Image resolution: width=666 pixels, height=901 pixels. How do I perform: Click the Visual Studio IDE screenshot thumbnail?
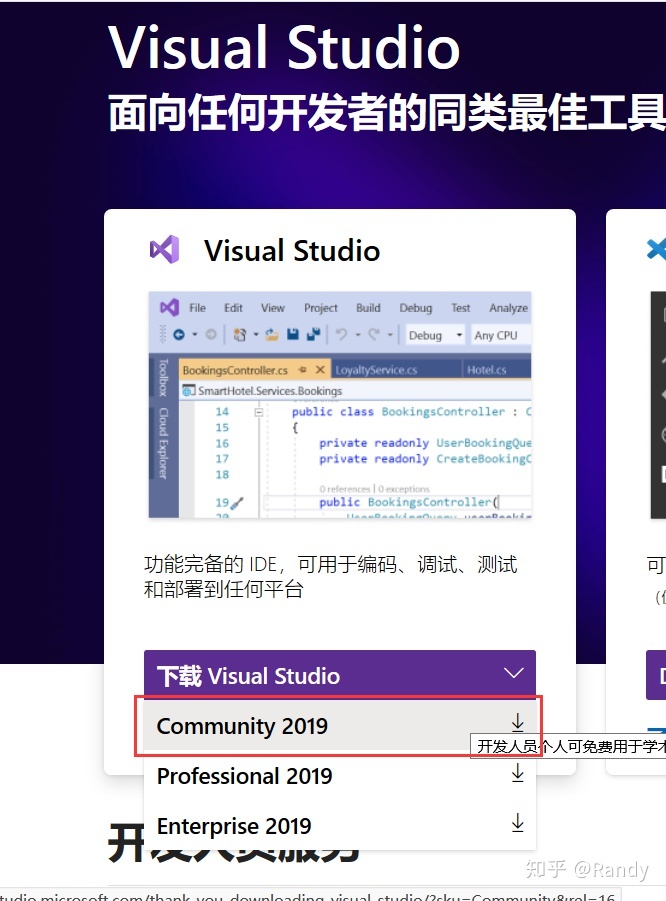coord(340,405)
